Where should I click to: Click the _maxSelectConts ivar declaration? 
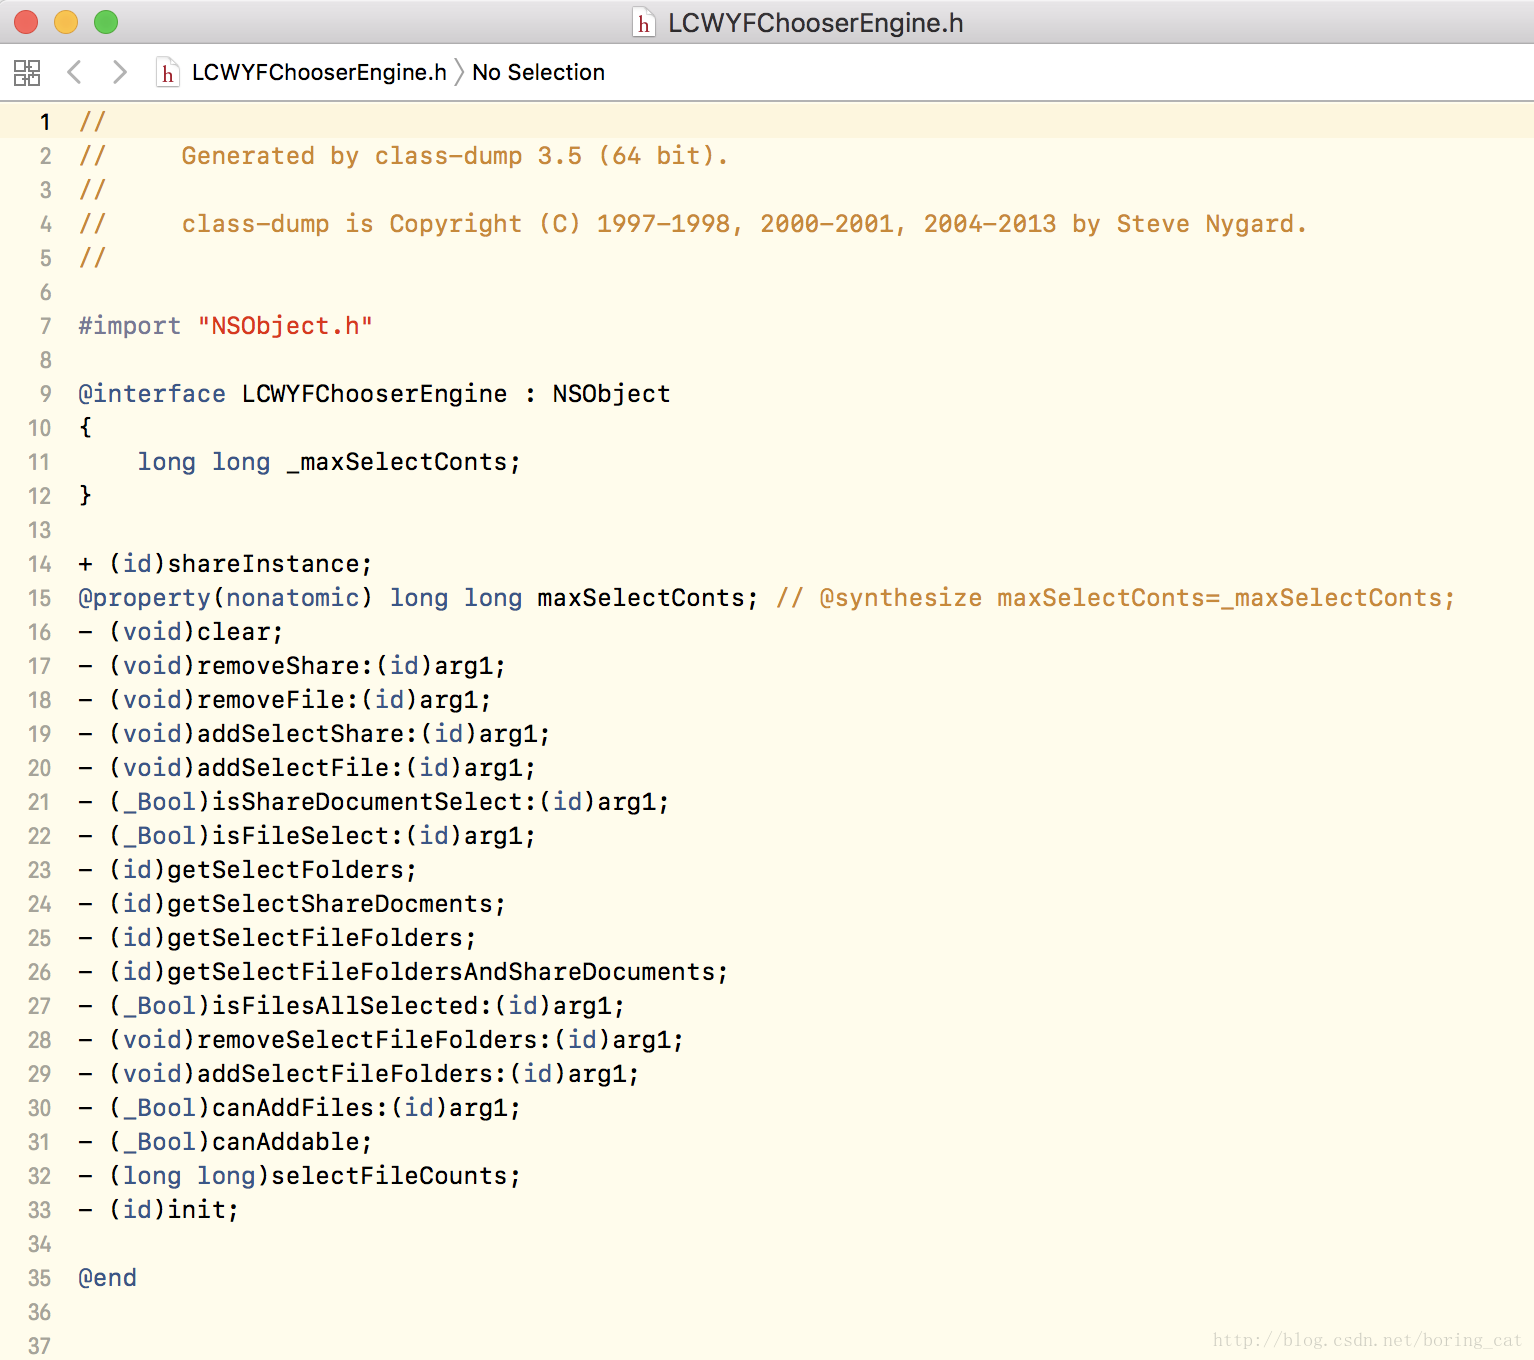[329, 462]
